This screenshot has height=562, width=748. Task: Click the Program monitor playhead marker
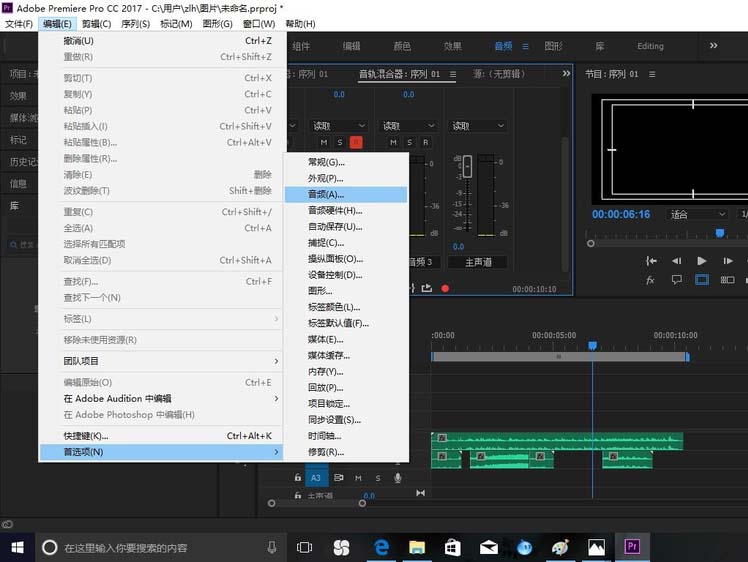pyautogui.click(x=720, y=233)
